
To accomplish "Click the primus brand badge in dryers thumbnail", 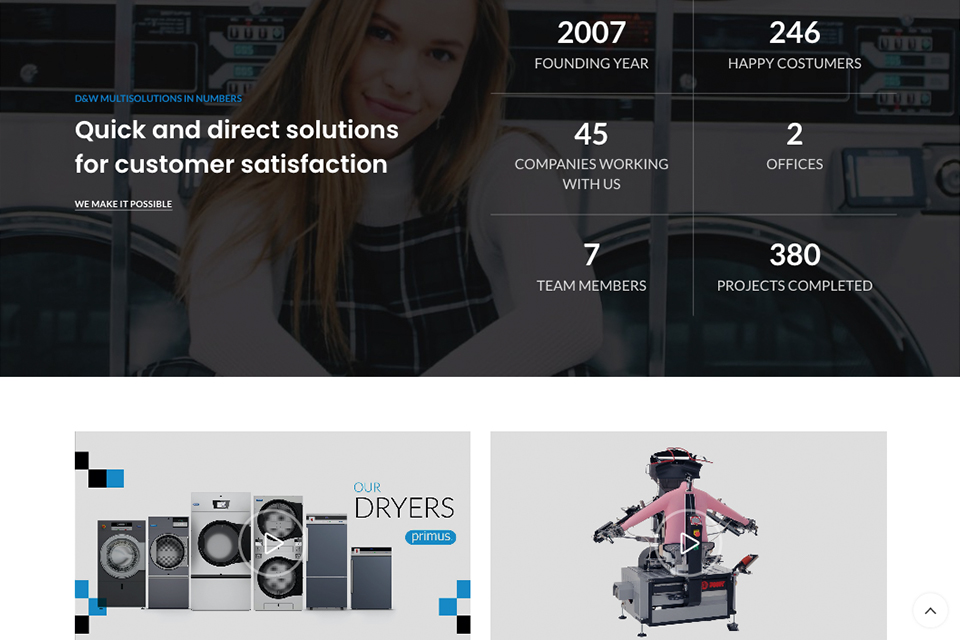I will pyautogui.click(x=430, y=536).
